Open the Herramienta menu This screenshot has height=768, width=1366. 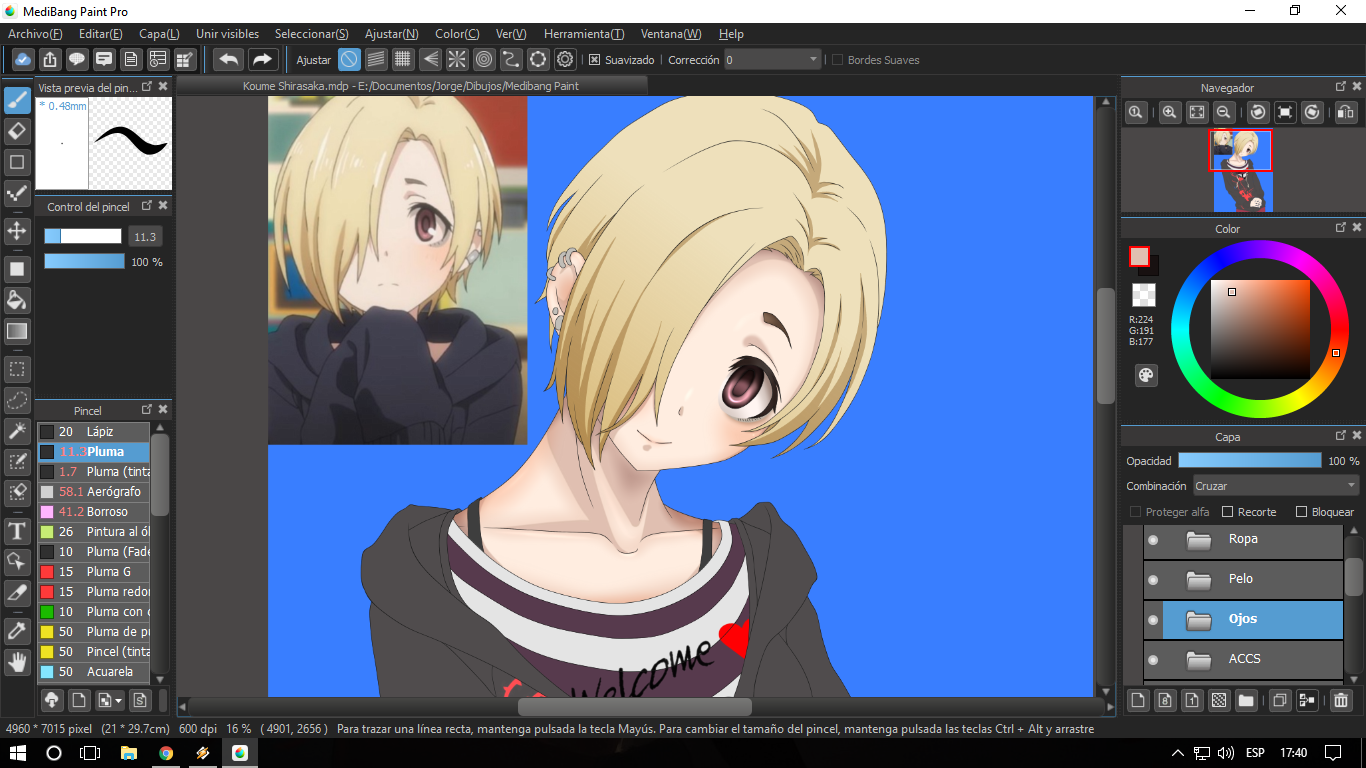(584, 34)
